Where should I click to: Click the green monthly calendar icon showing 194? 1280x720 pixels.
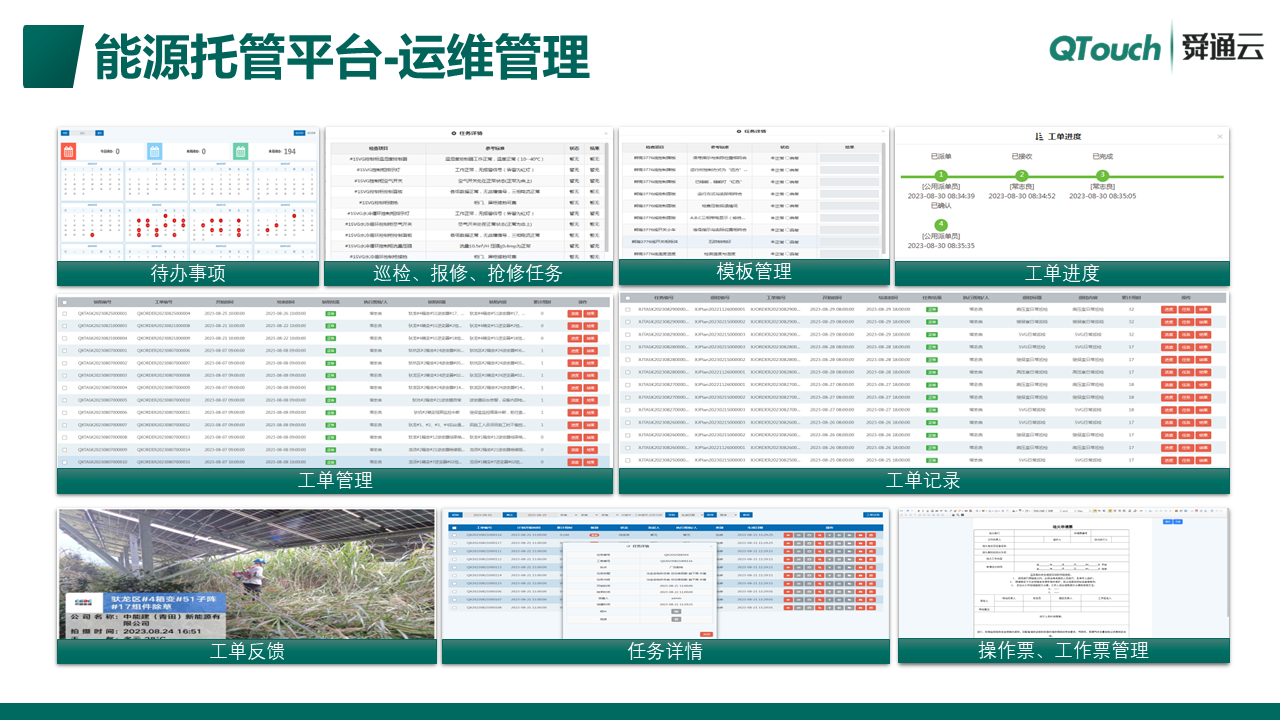(240, 150)
